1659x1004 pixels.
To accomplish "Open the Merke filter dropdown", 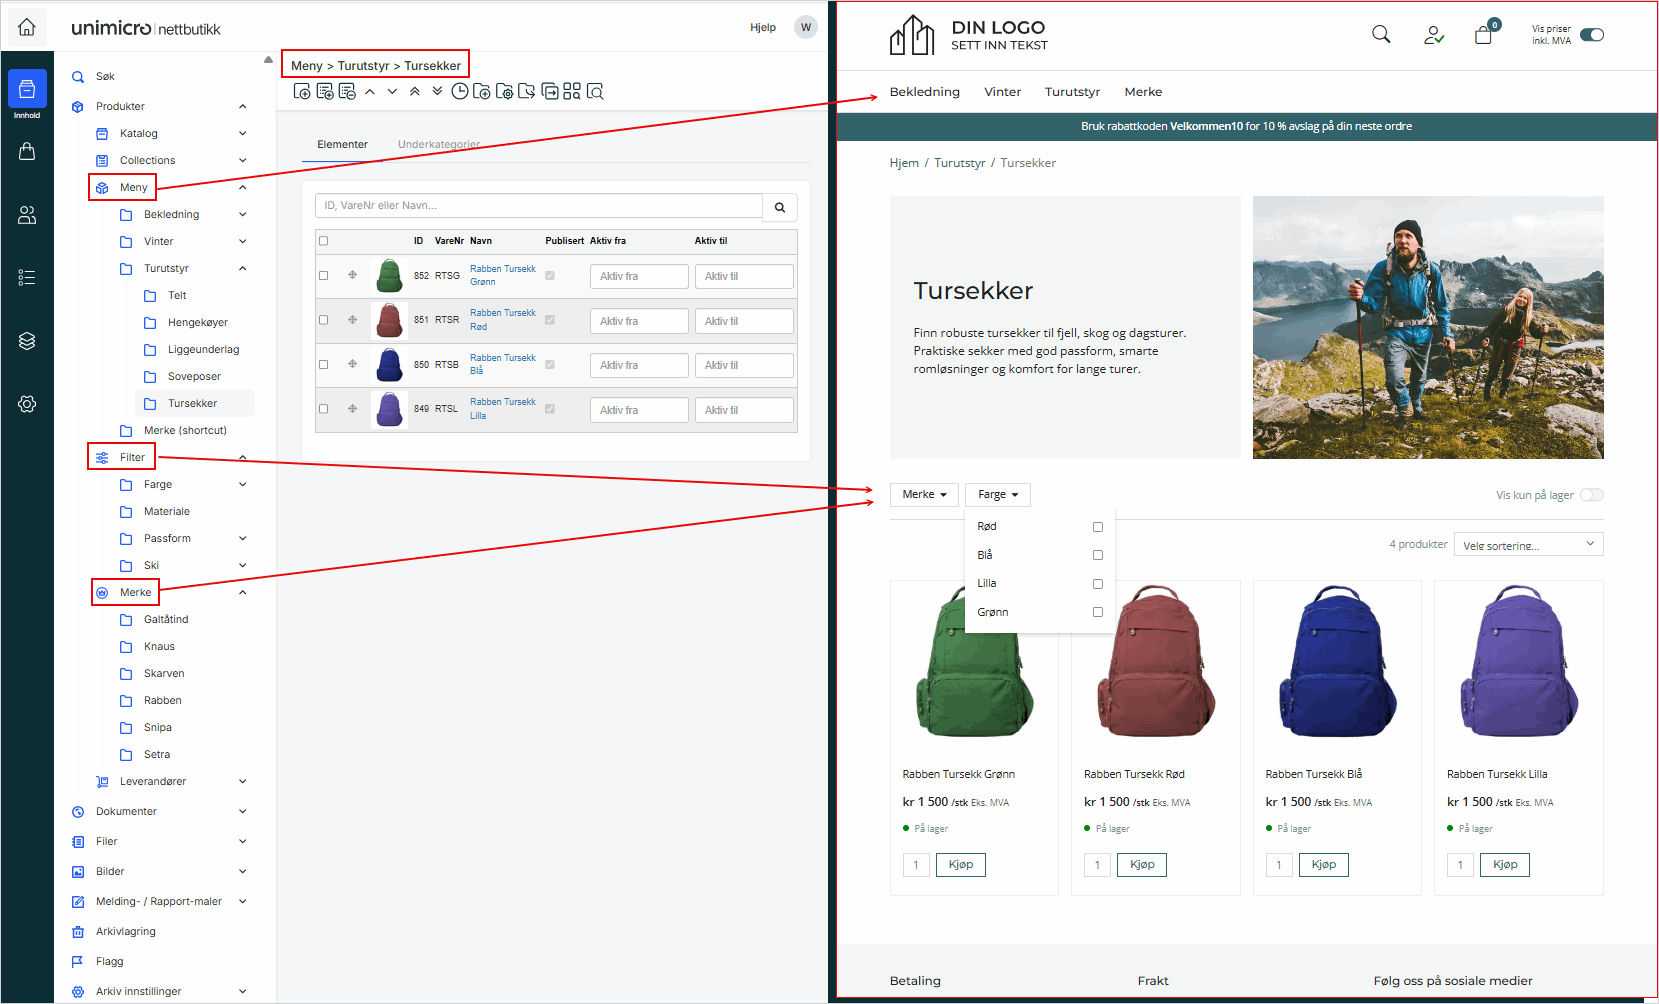I will click(924, 495).
